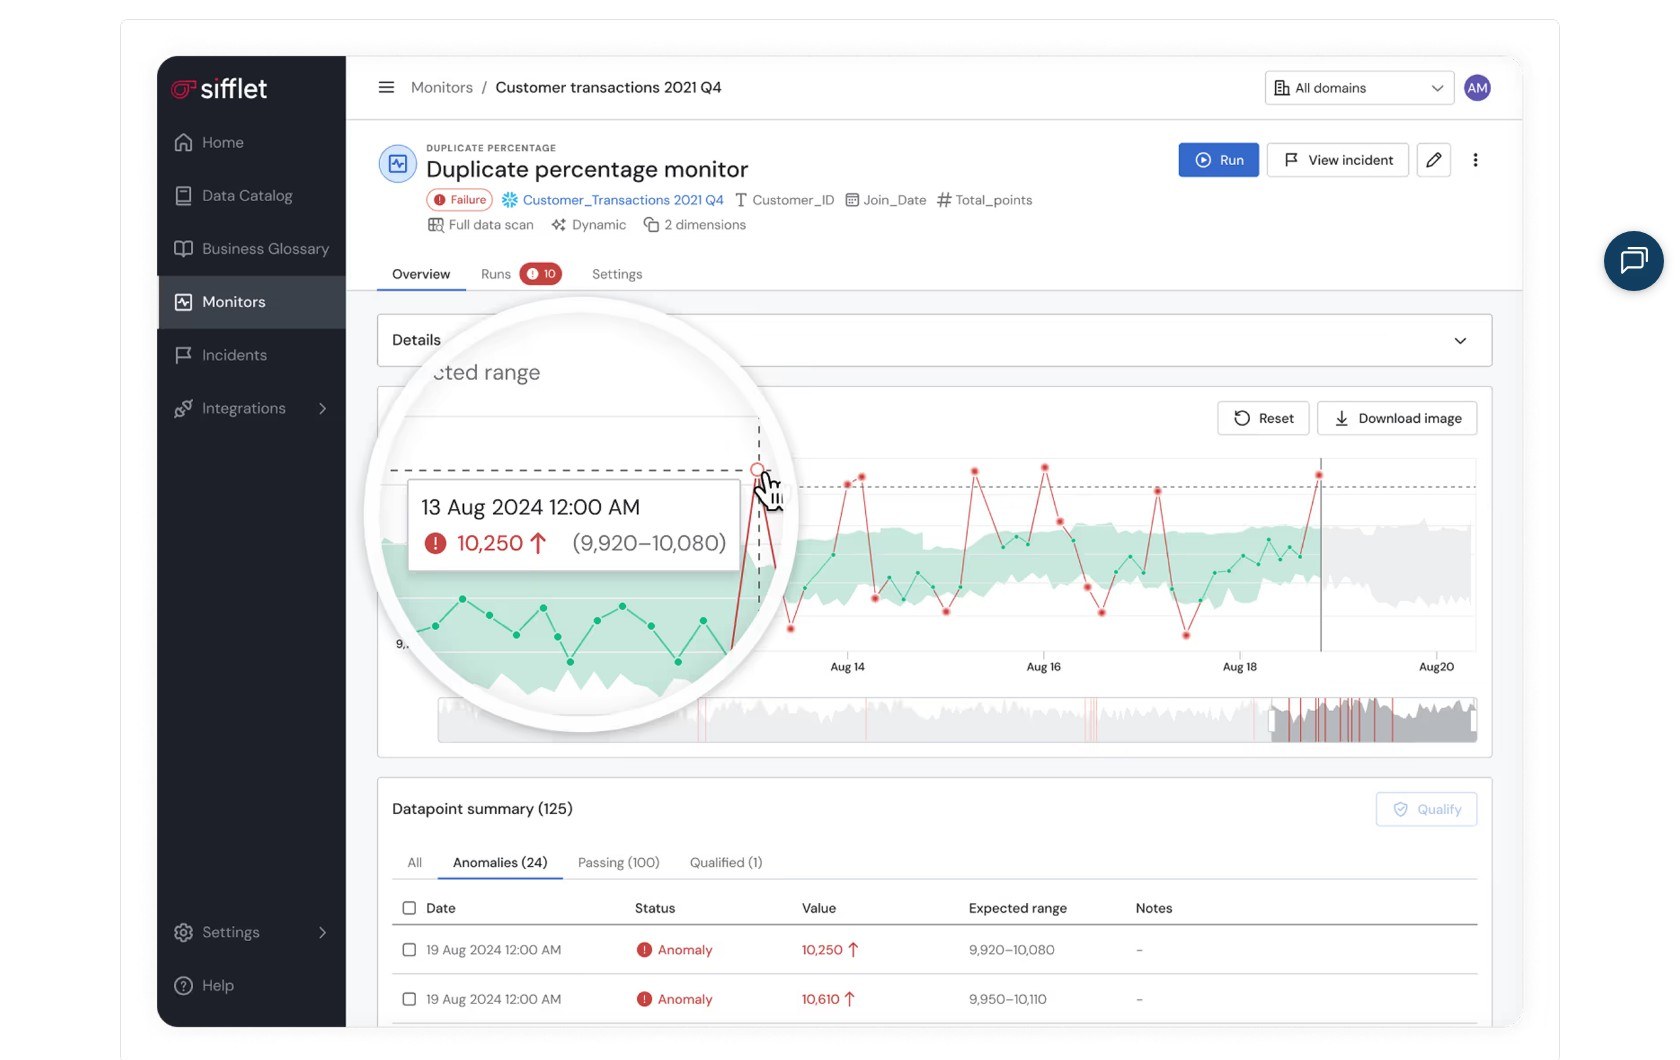
Task: Click the AM user avatar
Action: 1477,88
